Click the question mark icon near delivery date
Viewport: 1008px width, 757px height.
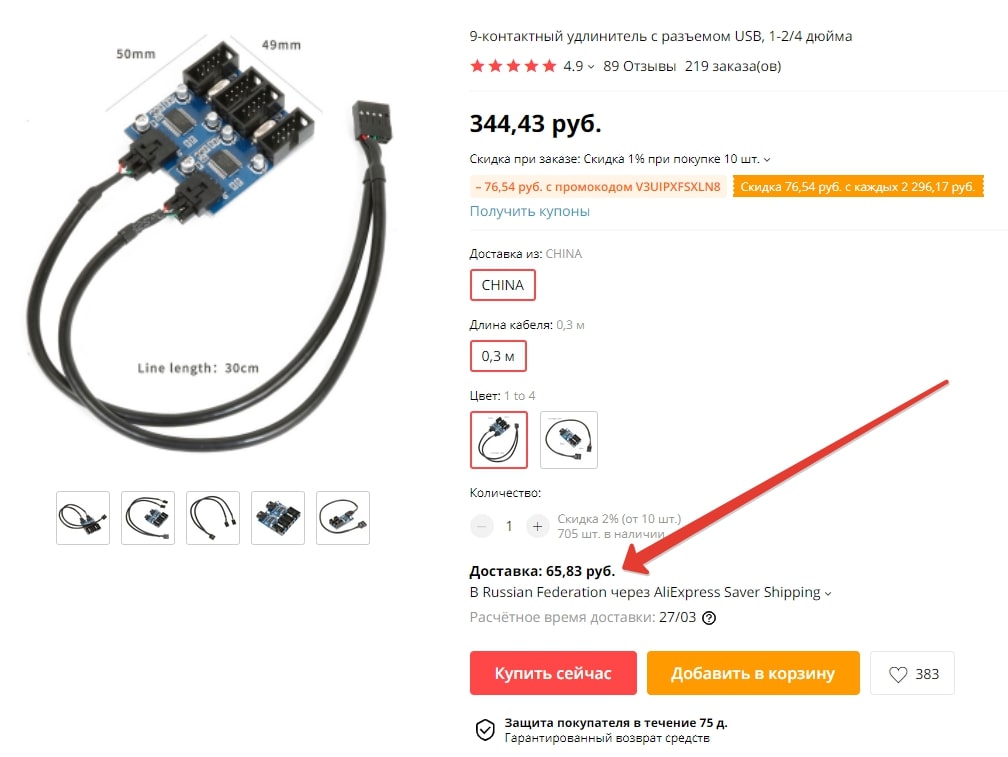coord(708,618)
